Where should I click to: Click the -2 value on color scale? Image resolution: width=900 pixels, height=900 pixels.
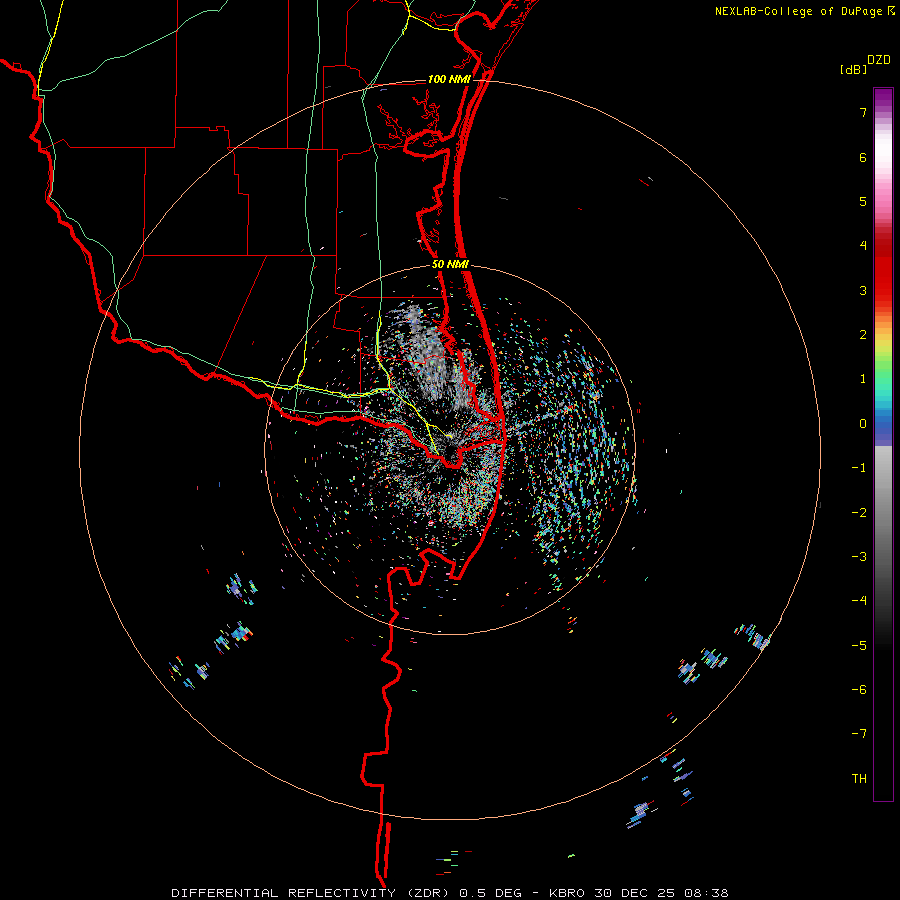(859, 513)
